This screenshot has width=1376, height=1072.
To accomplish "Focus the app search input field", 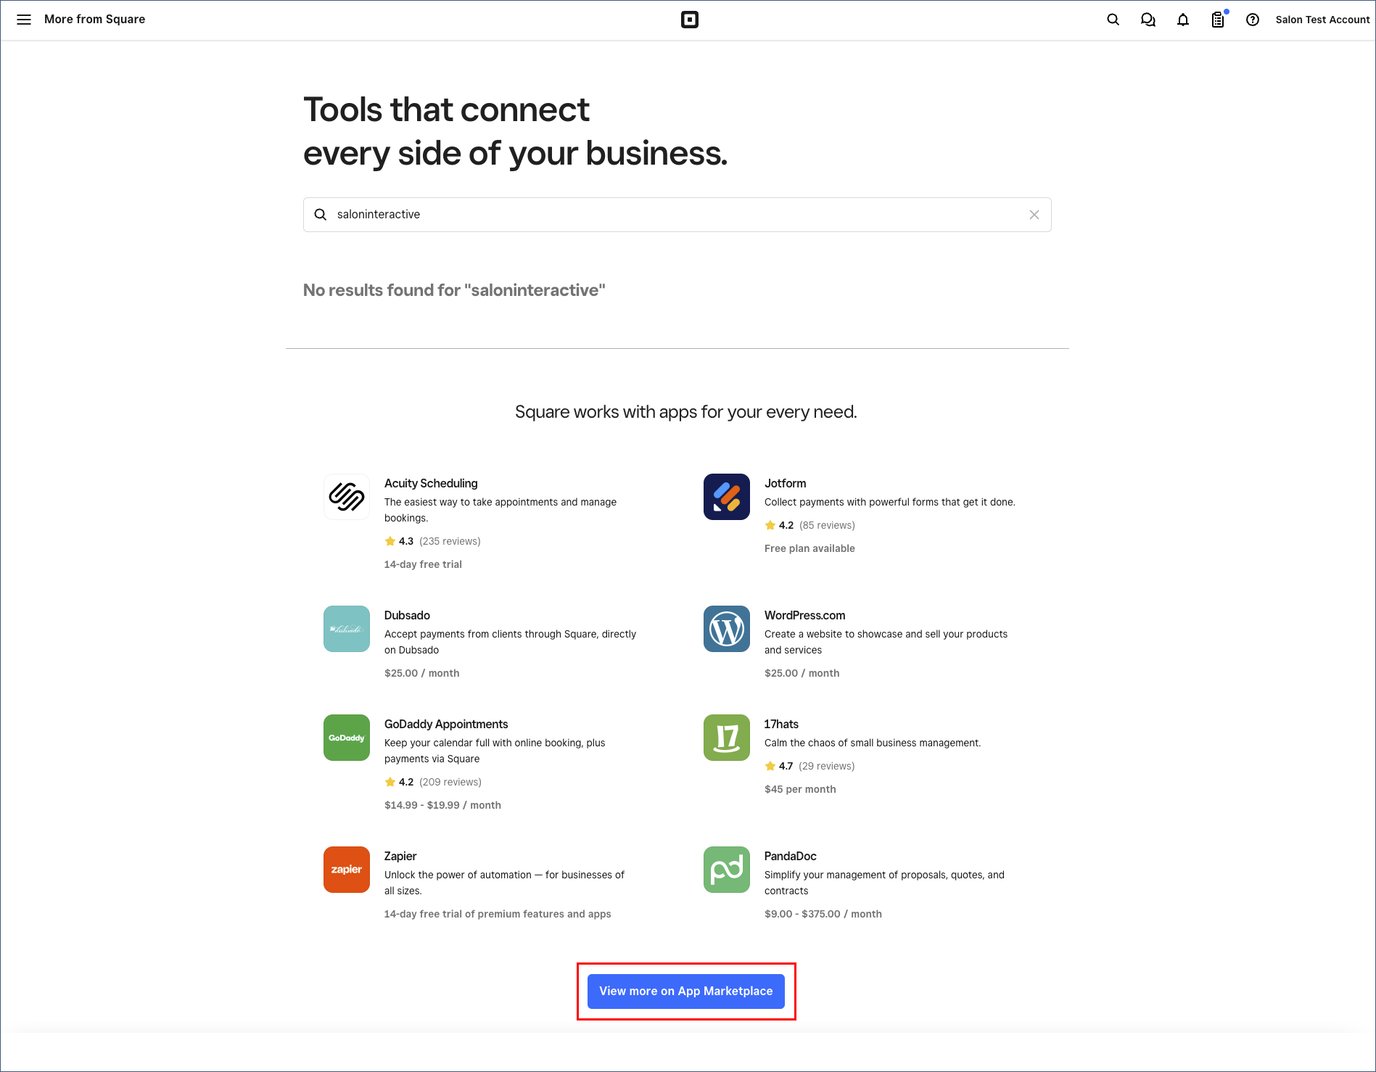I will coord(677,215).
